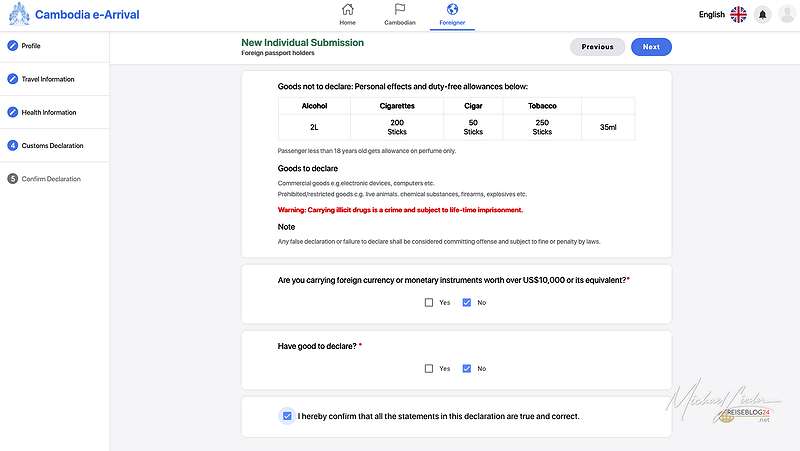This screenshot has width=800, height=451.
Task: Open notifications bell icon
Action: pos(763,15)
